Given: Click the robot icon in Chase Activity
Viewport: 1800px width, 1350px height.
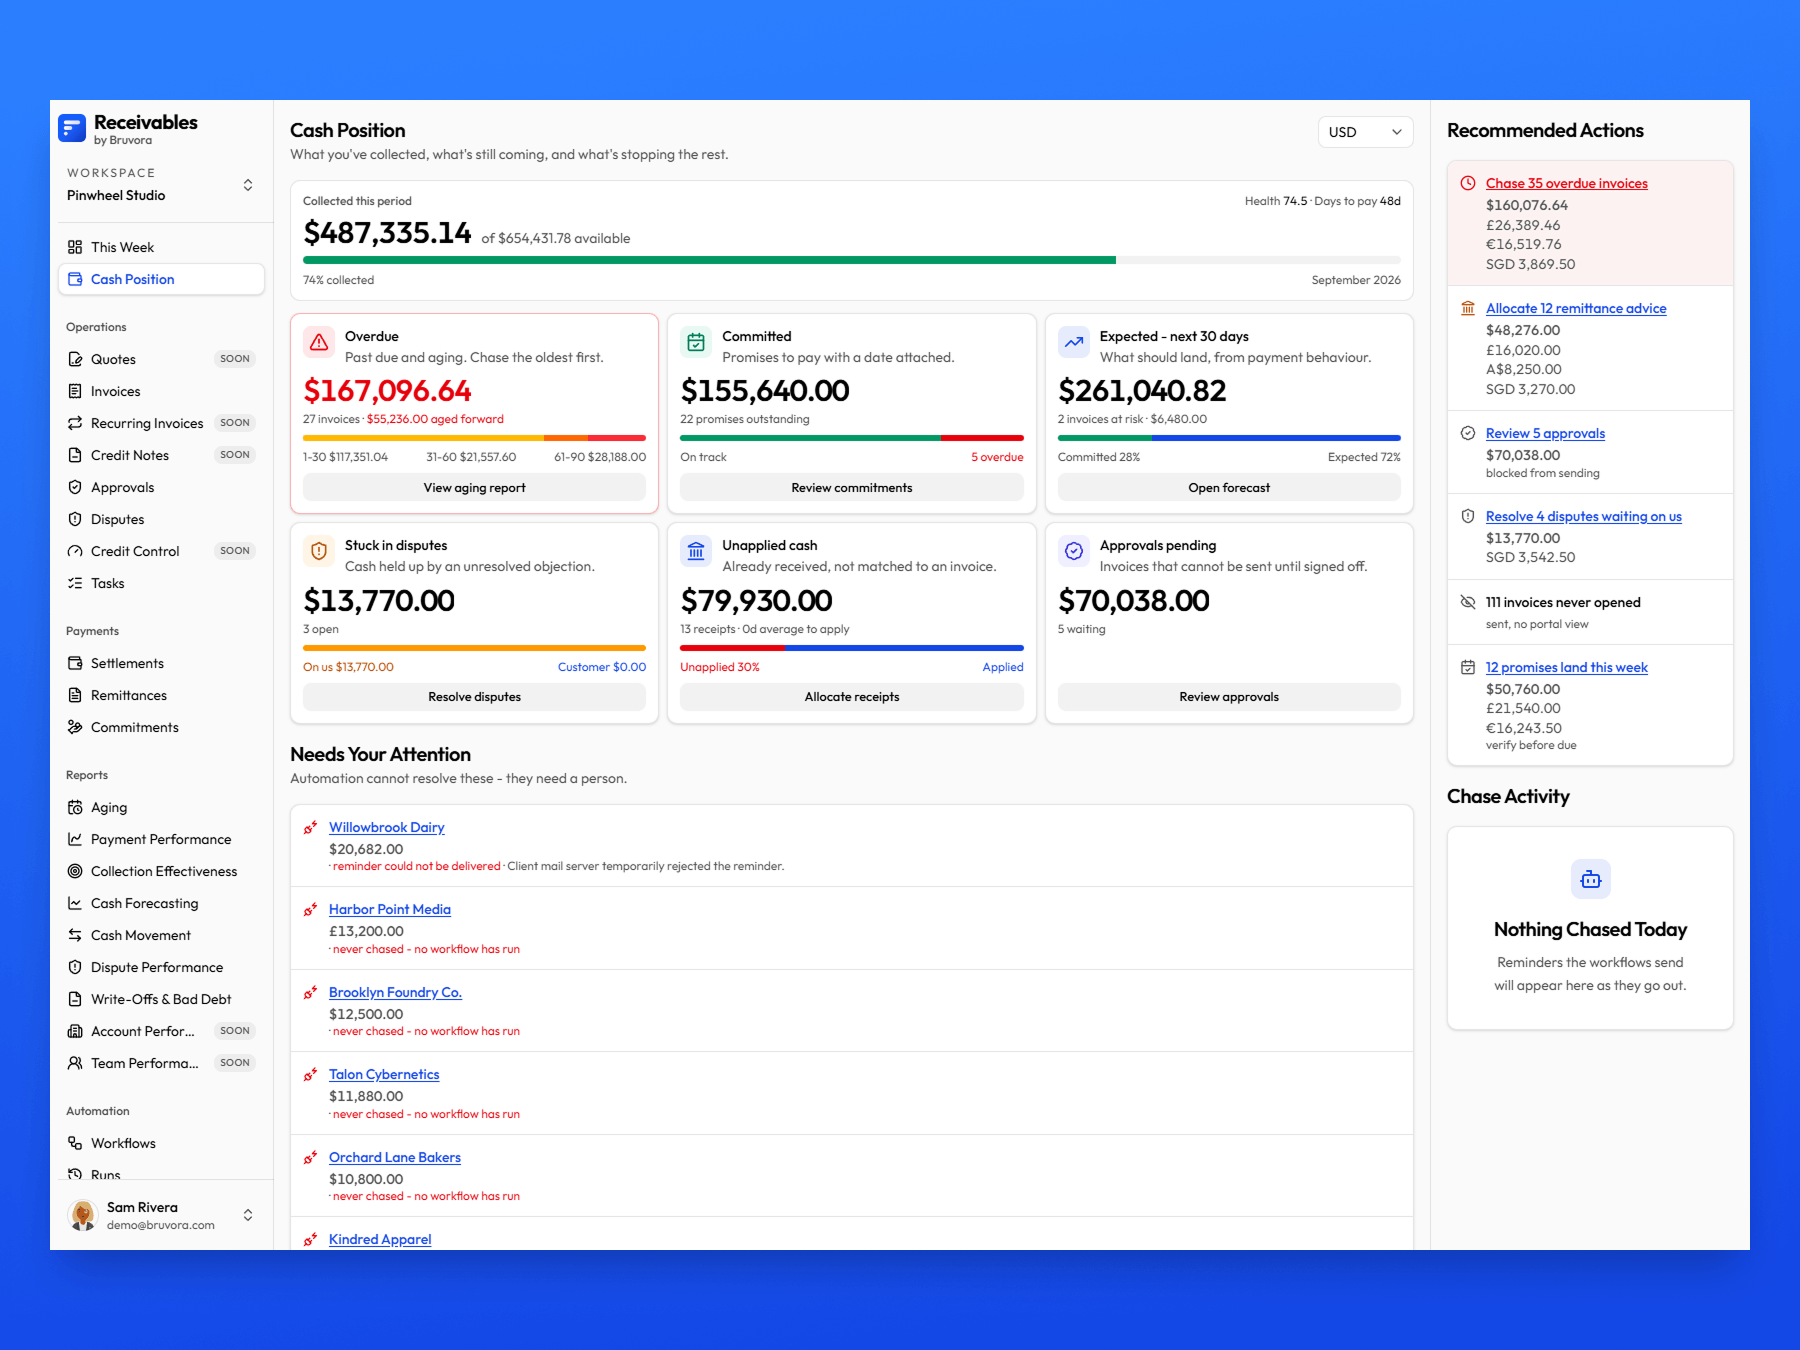Looking at the screenshot, I should click(1590, 879).
